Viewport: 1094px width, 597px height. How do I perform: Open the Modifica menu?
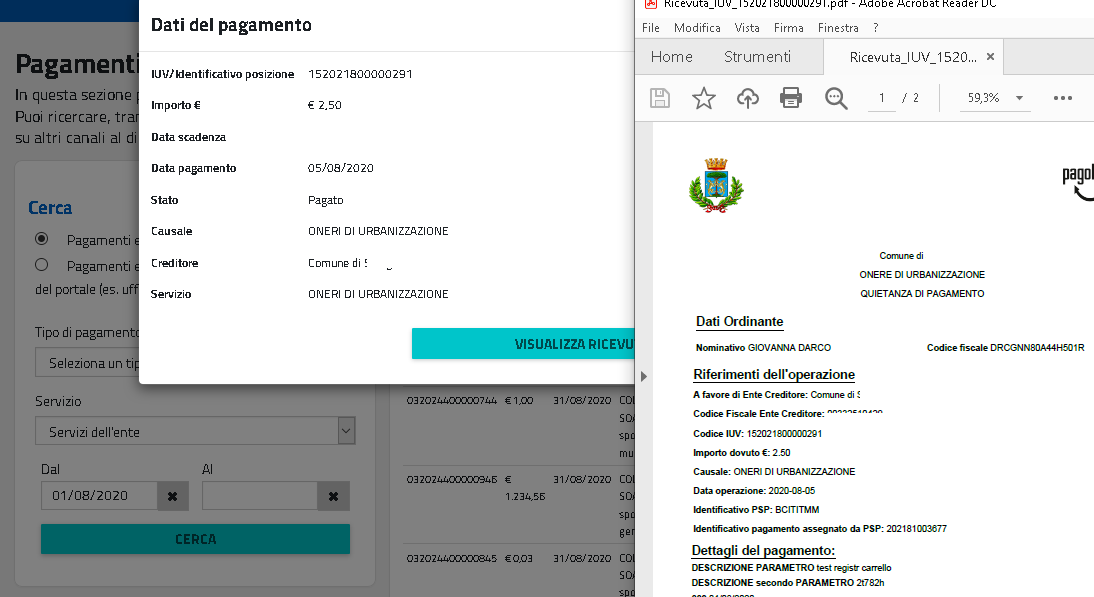pyautogui.click(x=697, y=28)
